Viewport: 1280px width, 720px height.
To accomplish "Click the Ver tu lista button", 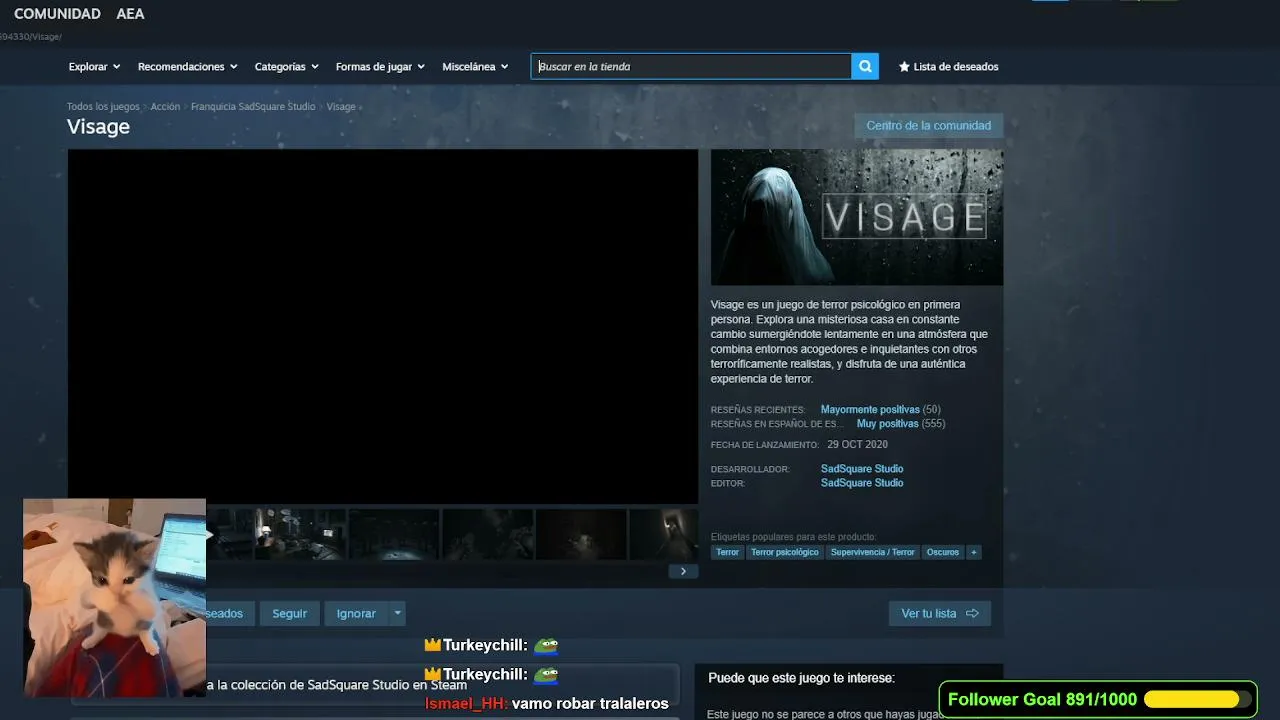I will point(940,613).
